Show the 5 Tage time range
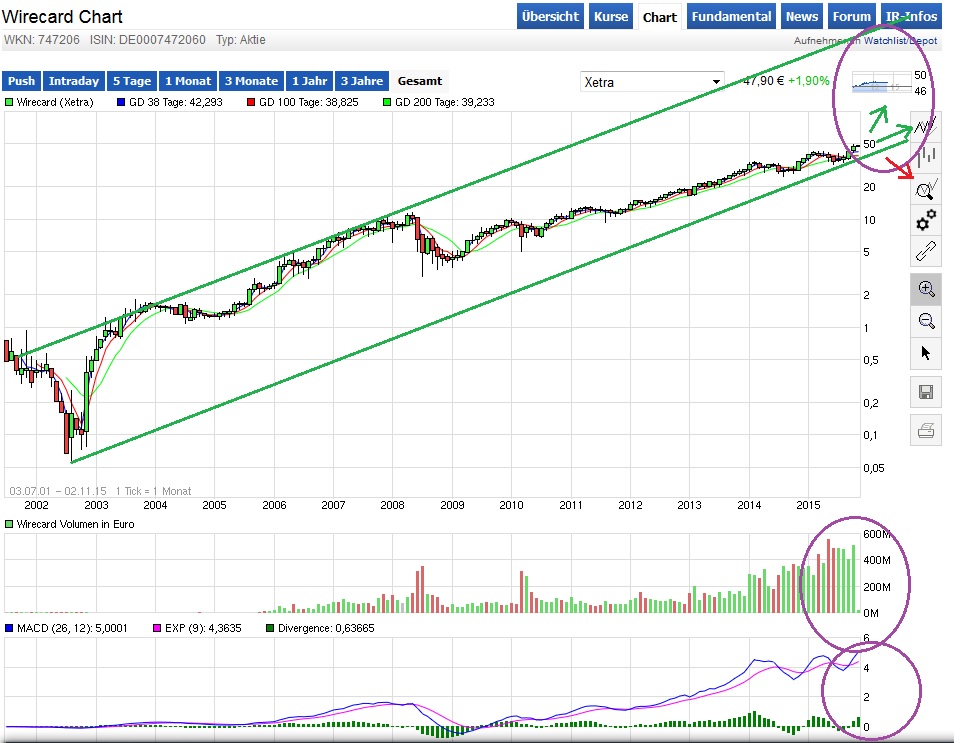This screenshot has height=743, width=960. pyautogui.click(x=132, y=81)
